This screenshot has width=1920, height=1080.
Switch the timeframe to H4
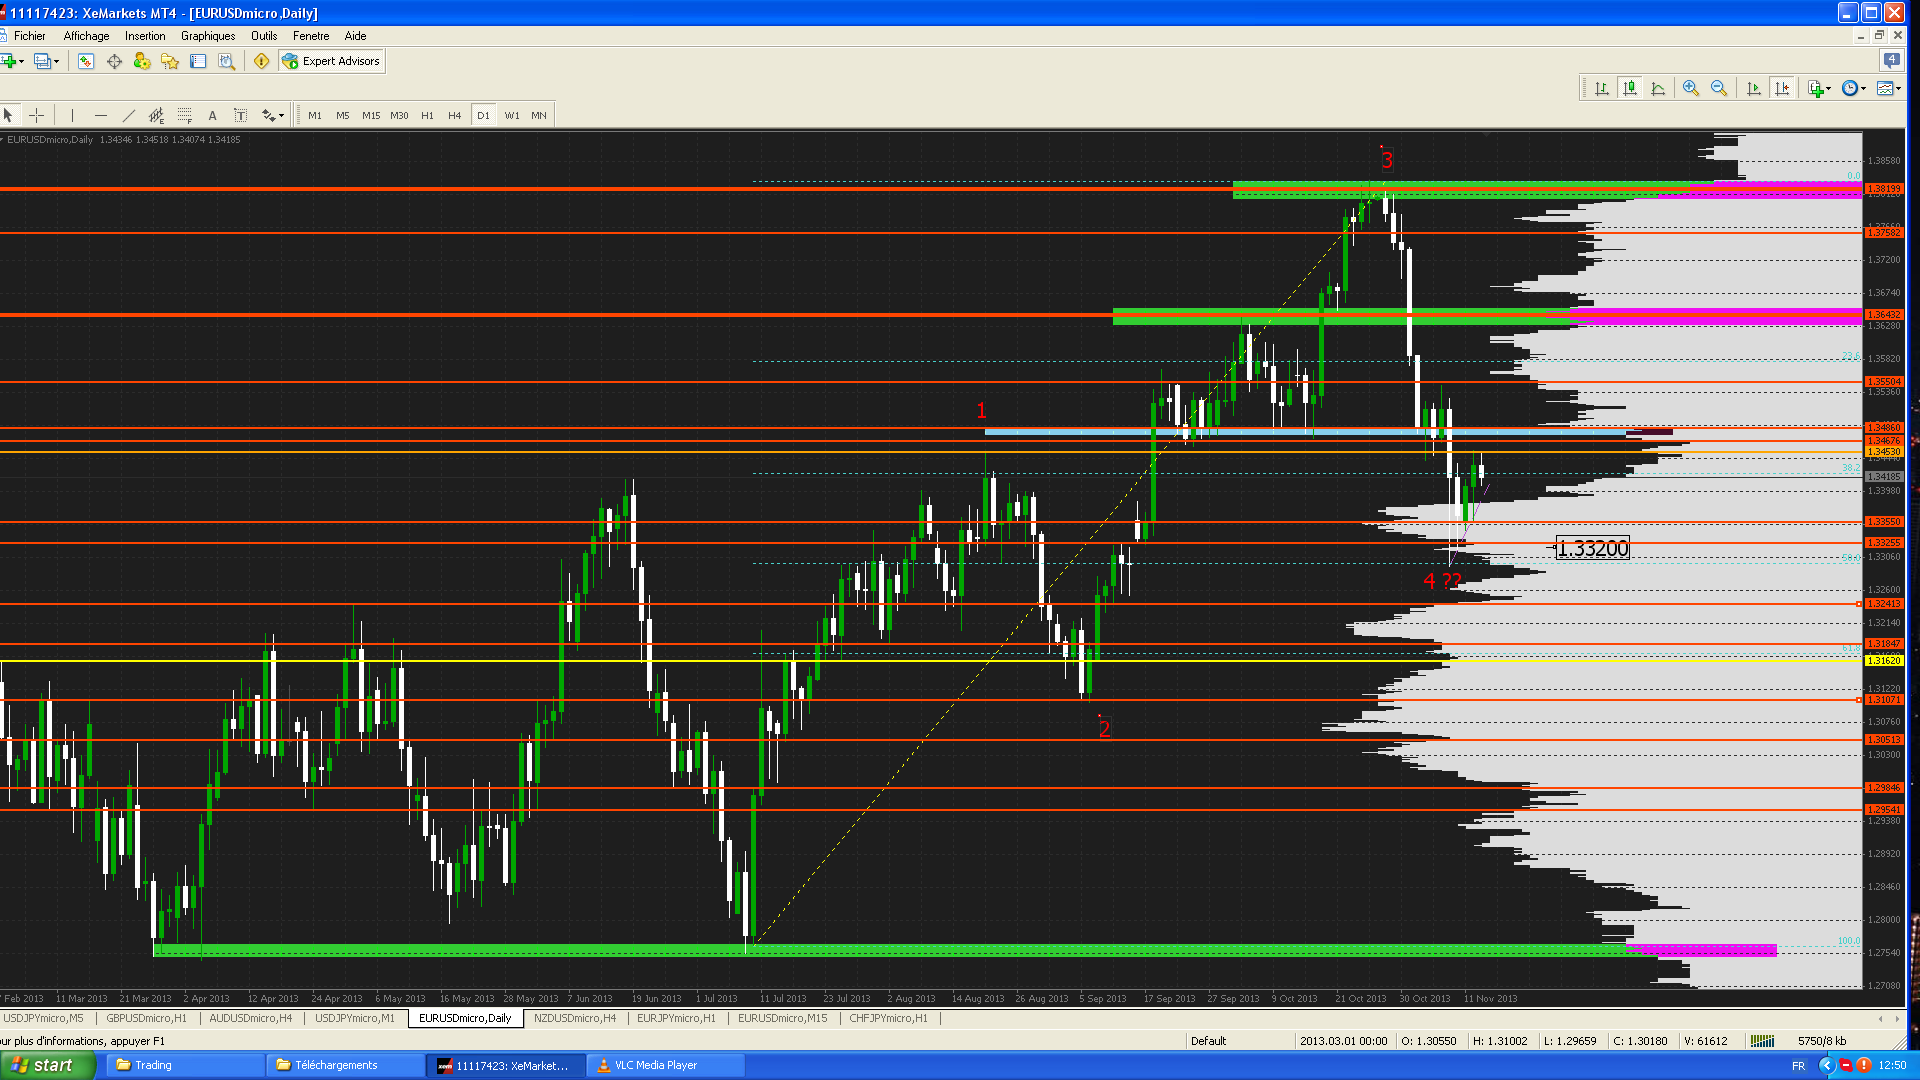(x=454, y=115)
